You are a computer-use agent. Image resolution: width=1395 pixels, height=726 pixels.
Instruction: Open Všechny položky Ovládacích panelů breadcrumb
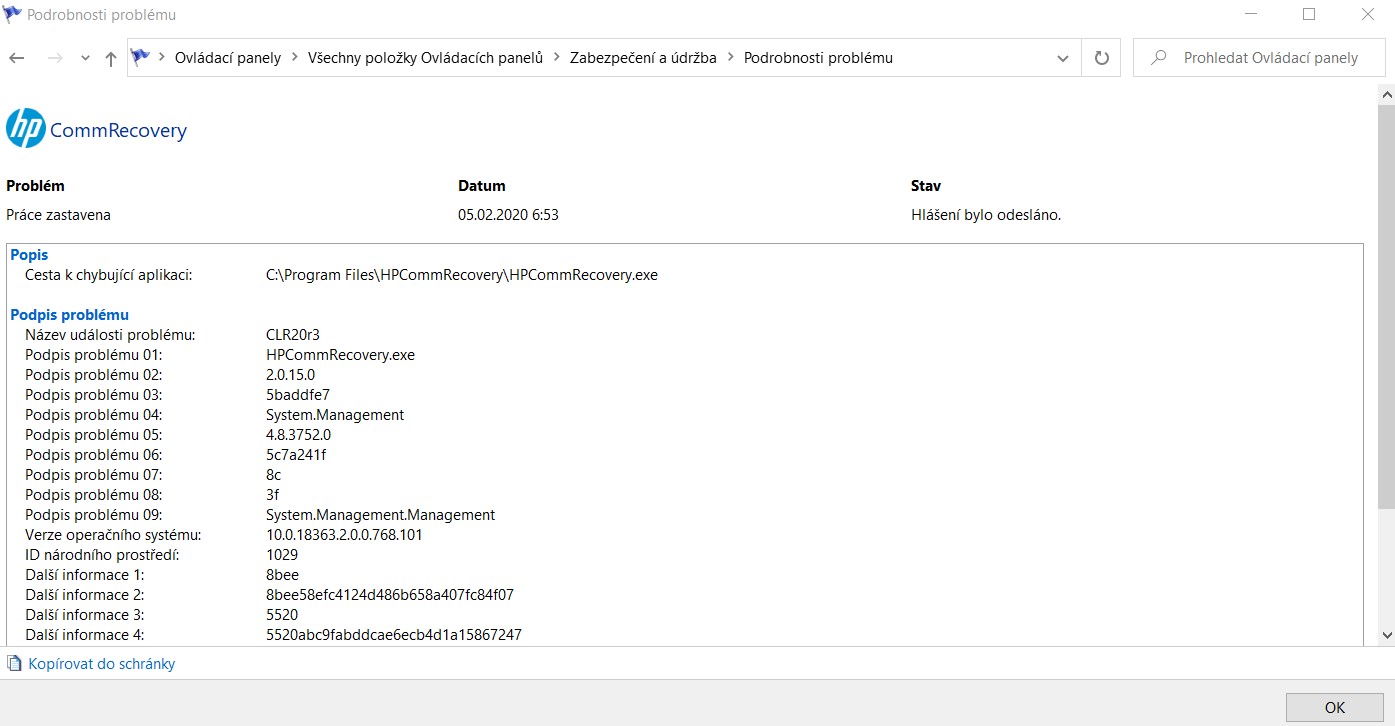click(x=425, y=58)
